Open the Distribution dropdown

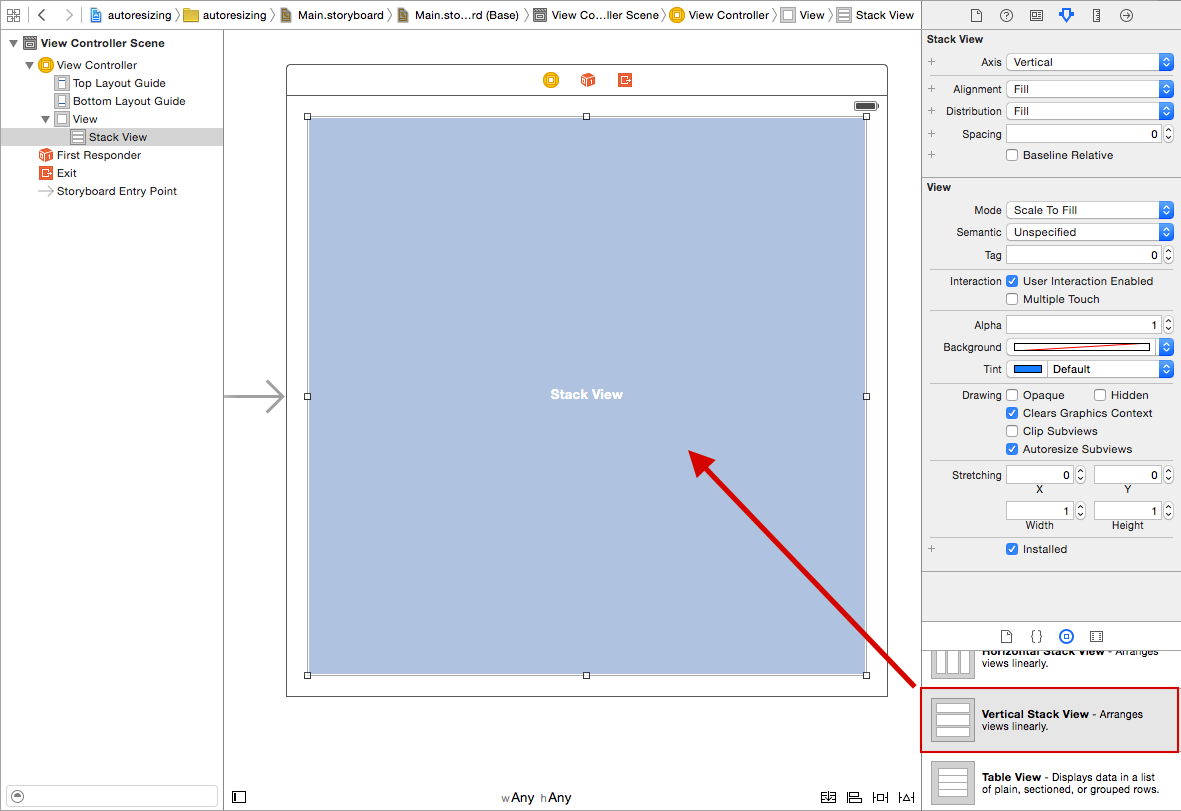(x=1090, y=111)
